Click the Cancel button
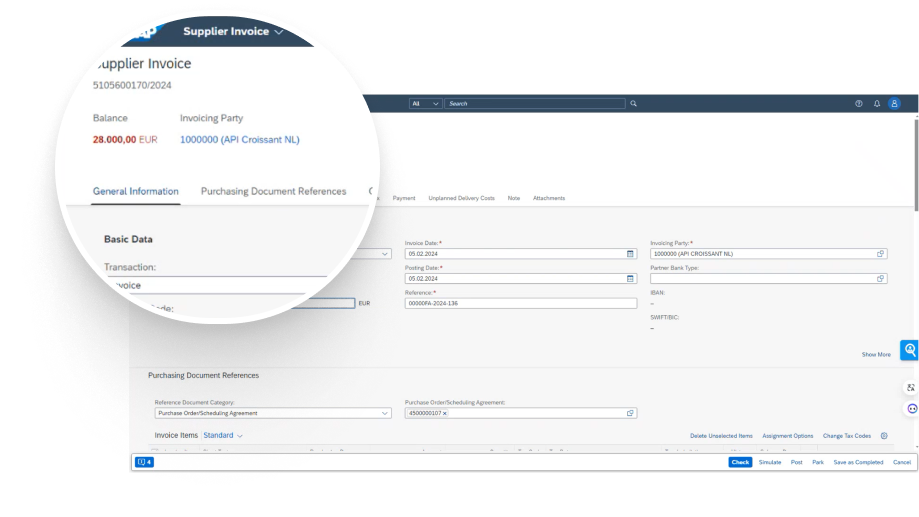This screenshot has width=919, height=517. [902, 462]
